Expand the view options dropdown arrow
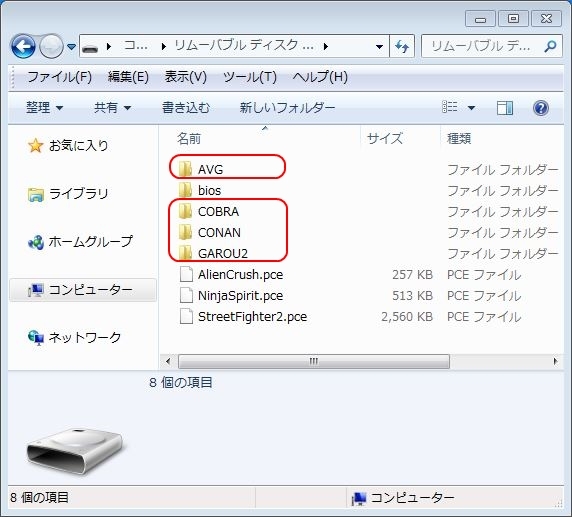 (x=471, y=108)
